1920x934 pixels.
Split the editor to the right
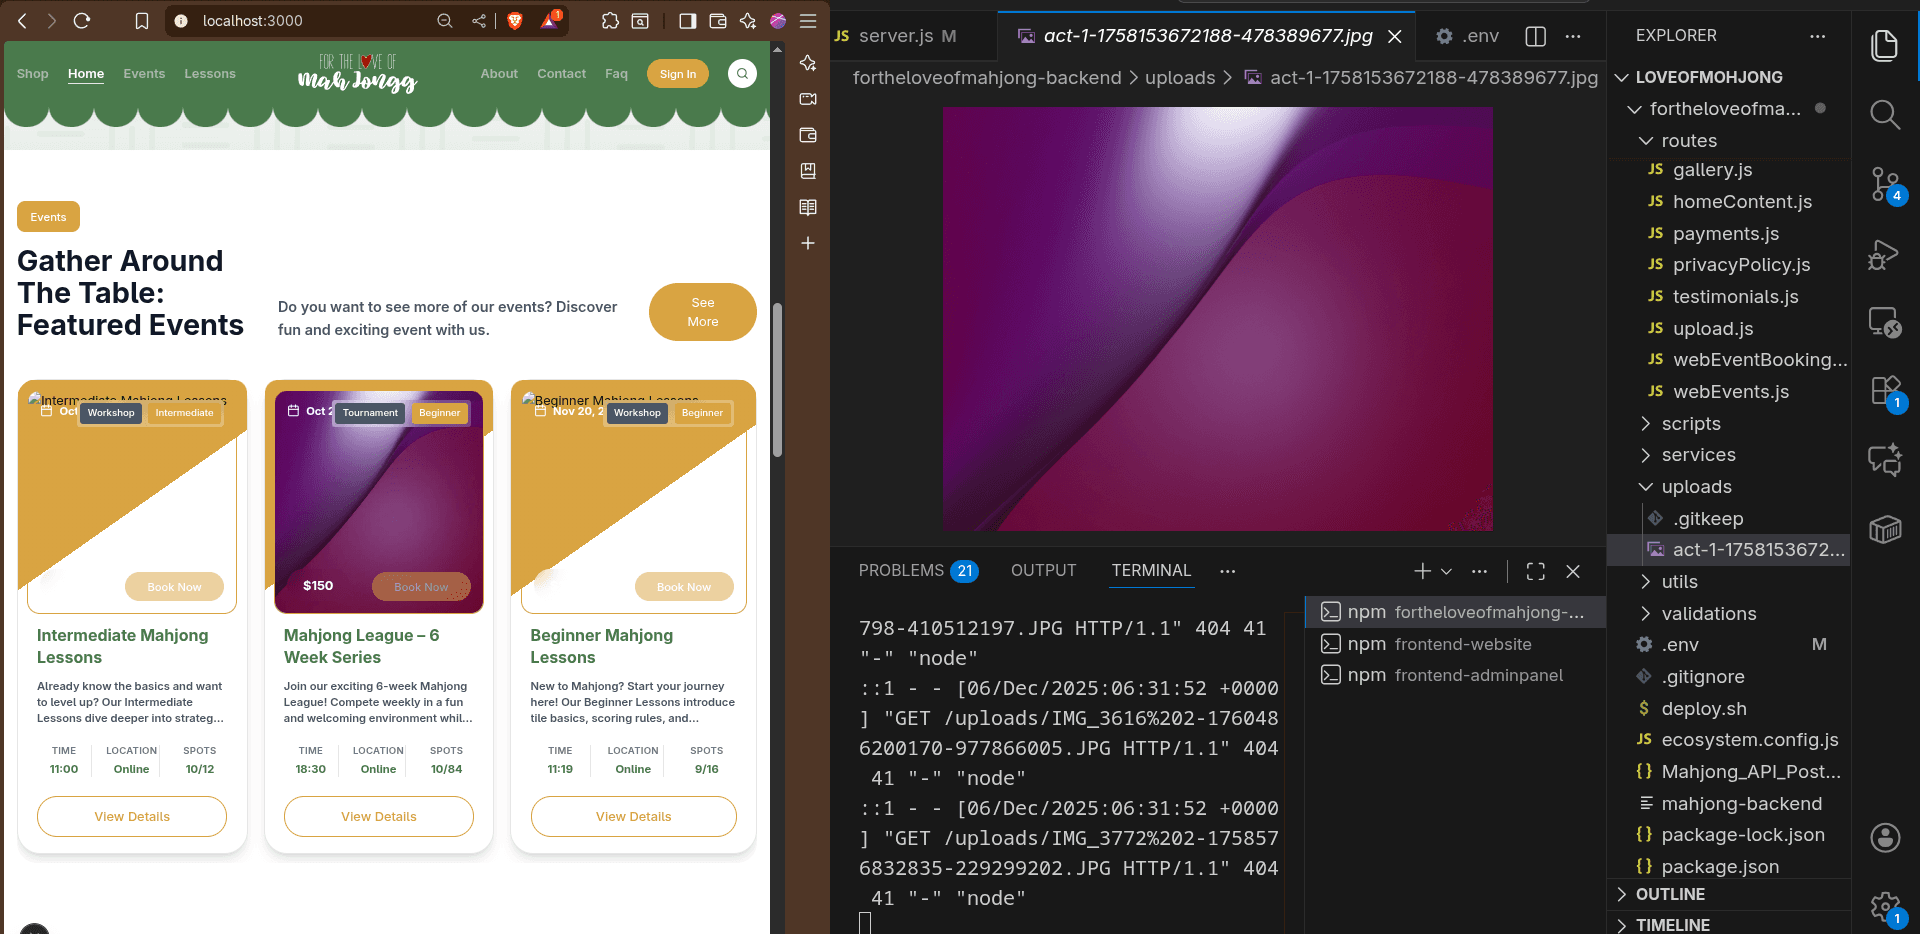coord(1535,36)
